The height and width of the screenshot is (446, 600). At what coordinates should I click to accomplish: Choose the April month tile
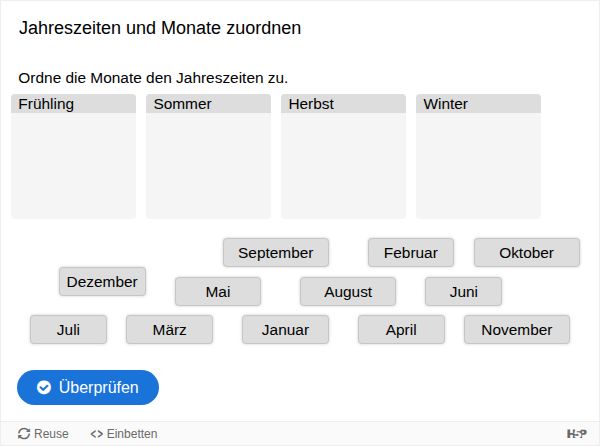401,330
